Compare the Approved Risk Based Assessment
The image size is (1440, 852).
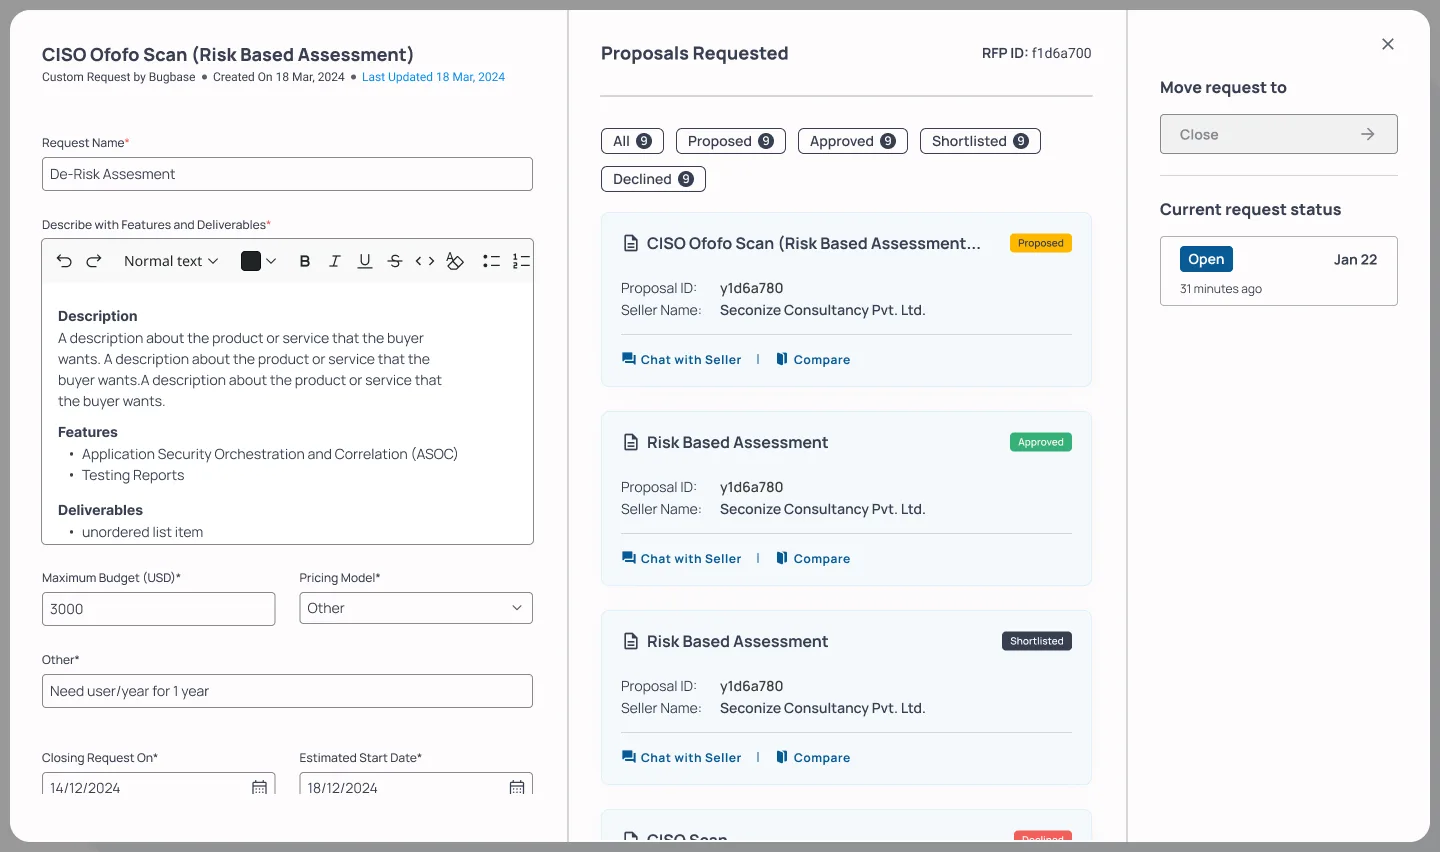tap(813, 559)
